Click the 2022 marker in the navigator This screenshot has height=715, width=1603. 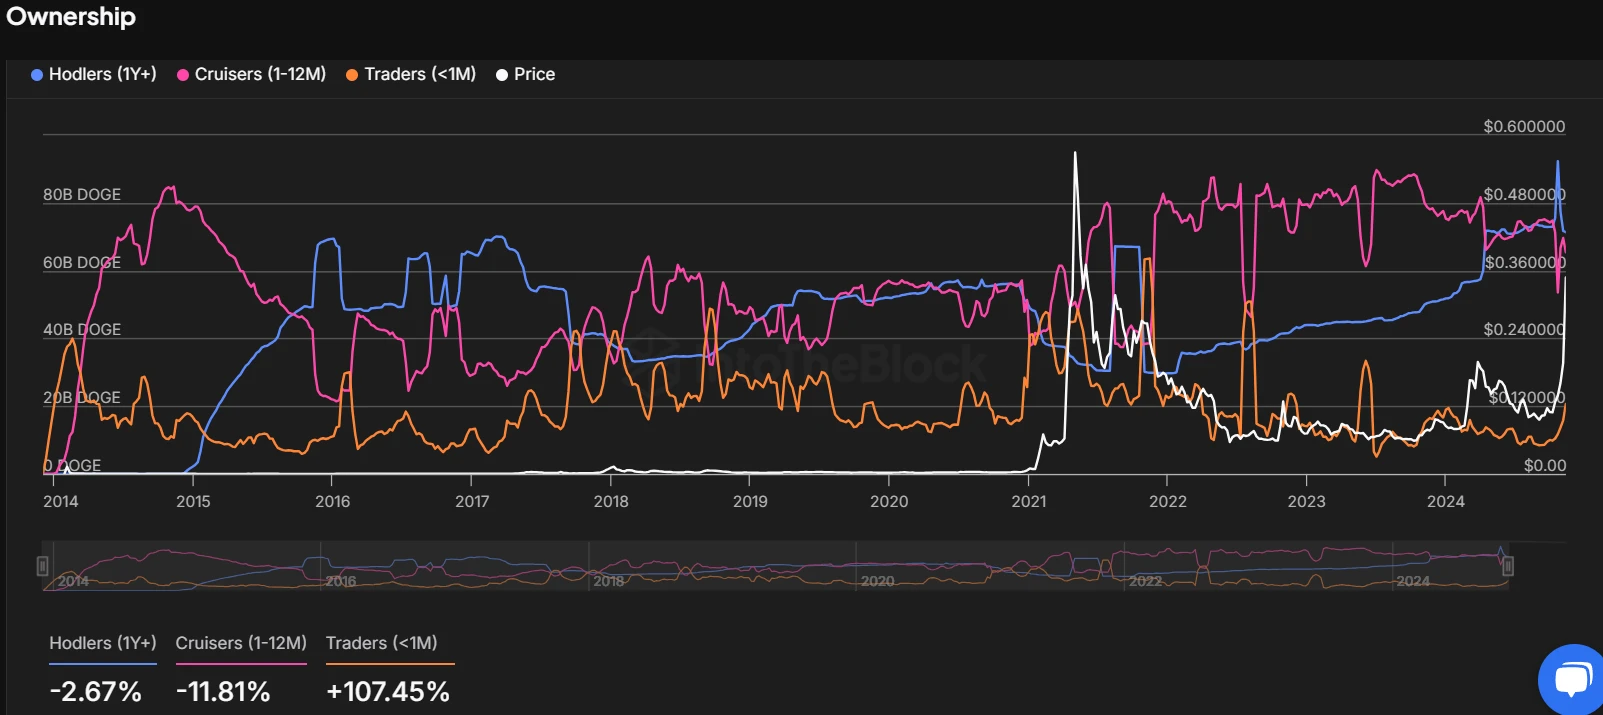1145,581
